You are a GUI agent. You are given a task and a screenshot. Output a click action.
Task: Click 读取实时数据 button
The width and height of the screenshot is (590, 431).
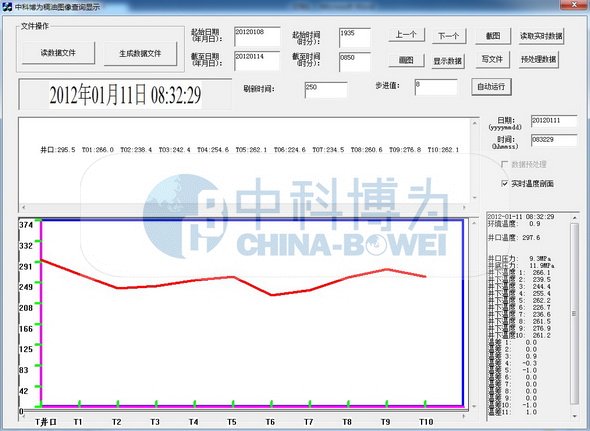[541, 36]
